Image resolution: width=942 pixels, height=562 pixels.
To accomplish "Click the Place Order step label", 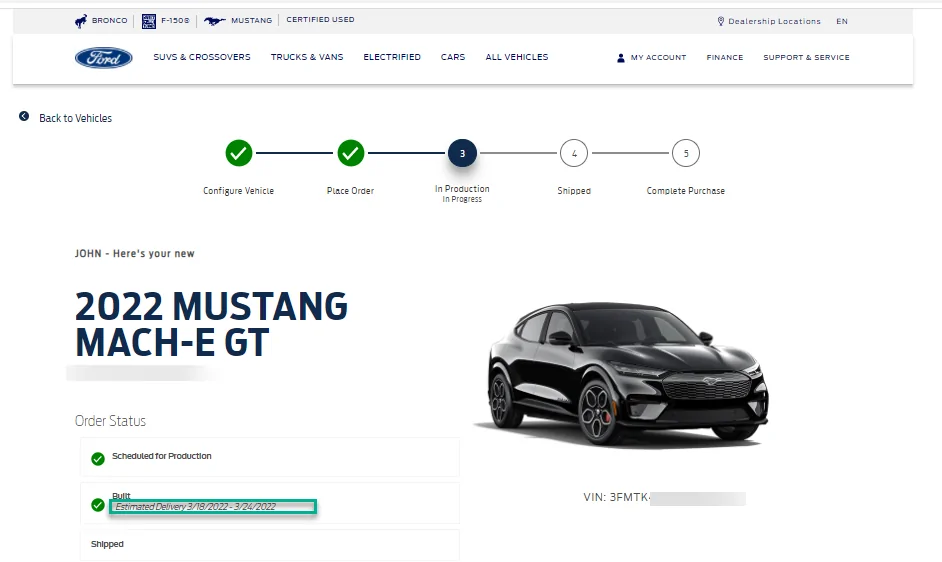I will coord(350,191).
